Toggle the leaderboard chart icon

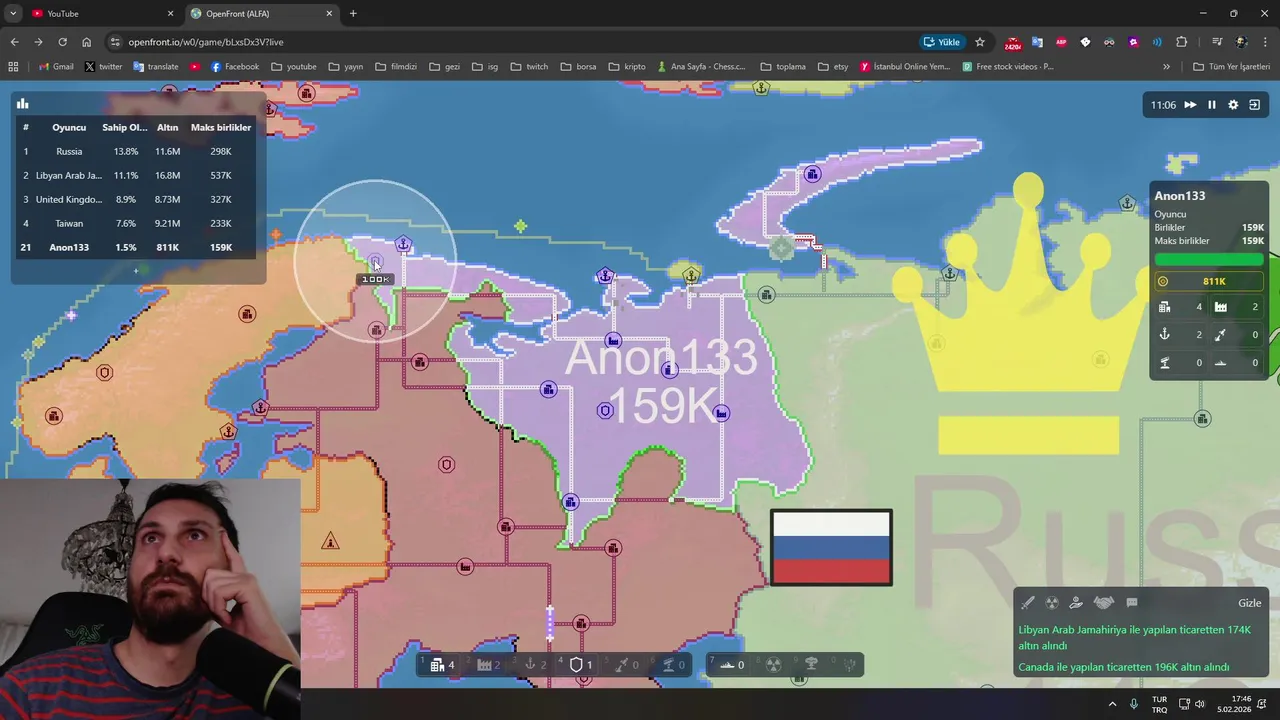tap(22, 103)
